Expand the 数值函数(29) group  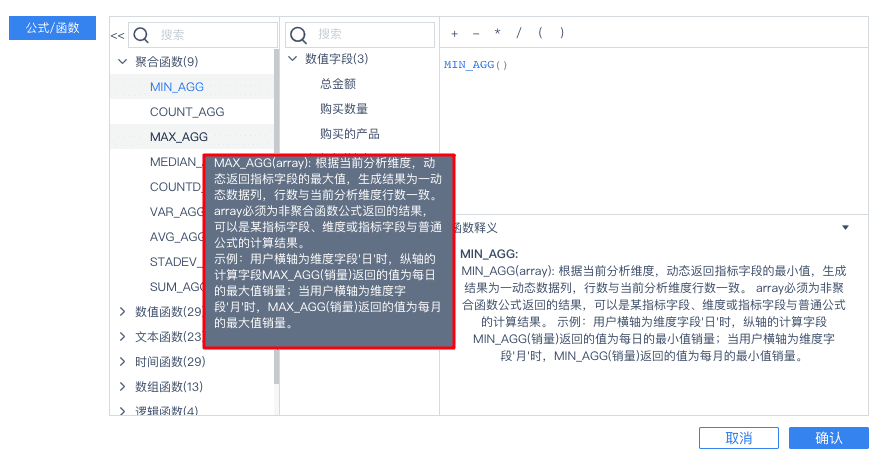click(x=122, y=312)
